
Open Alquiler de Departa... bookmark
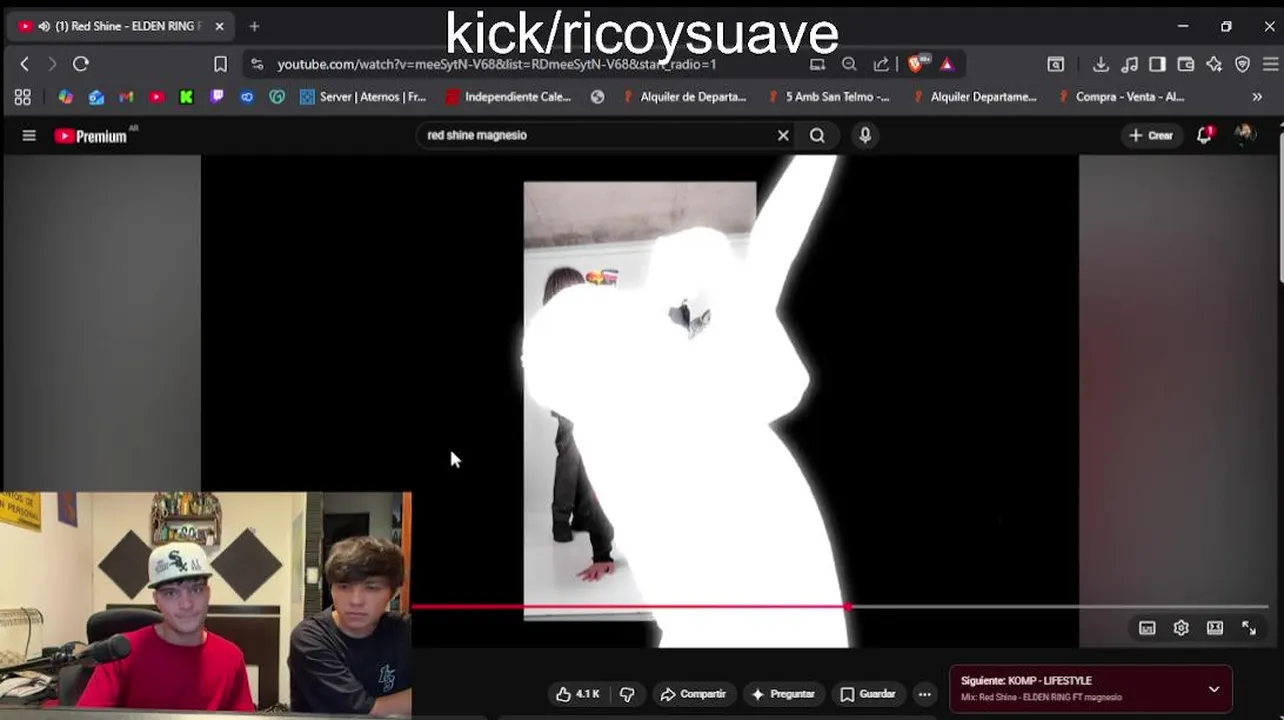(684, 97)
